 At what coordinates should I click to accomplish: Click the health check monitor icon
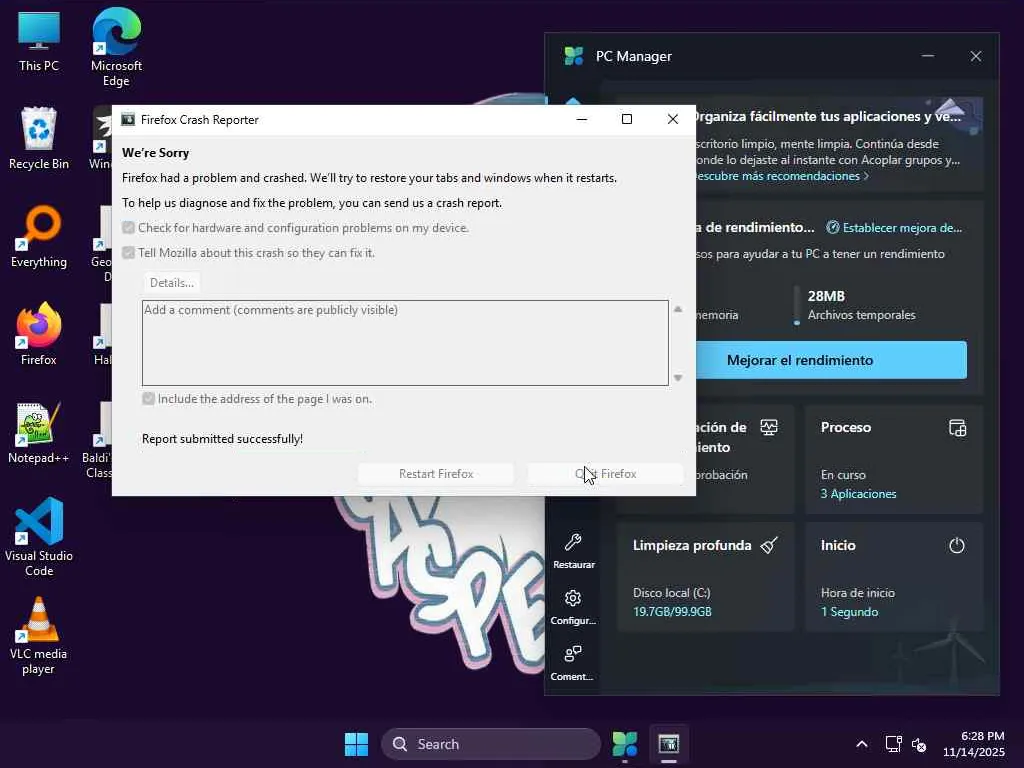click(769, 428)
